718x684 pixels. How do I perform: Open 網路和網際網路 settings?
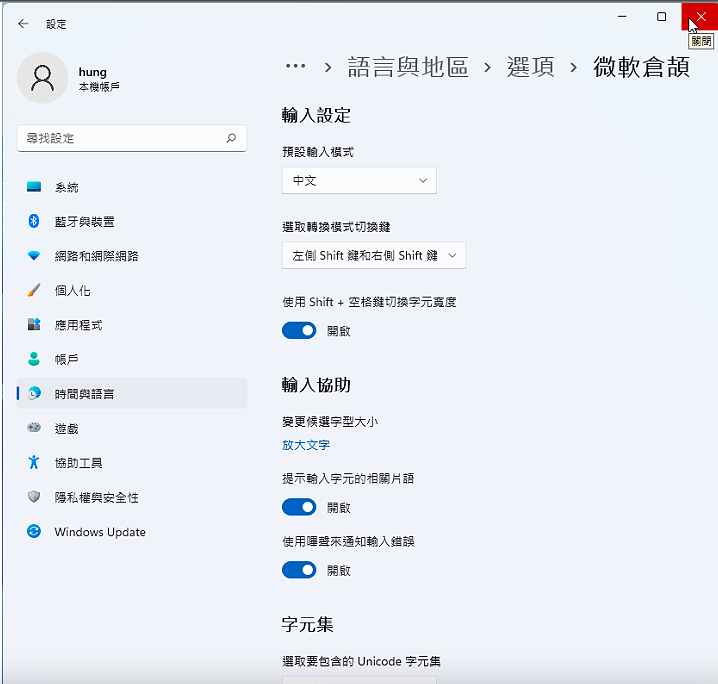pos(132,255)
